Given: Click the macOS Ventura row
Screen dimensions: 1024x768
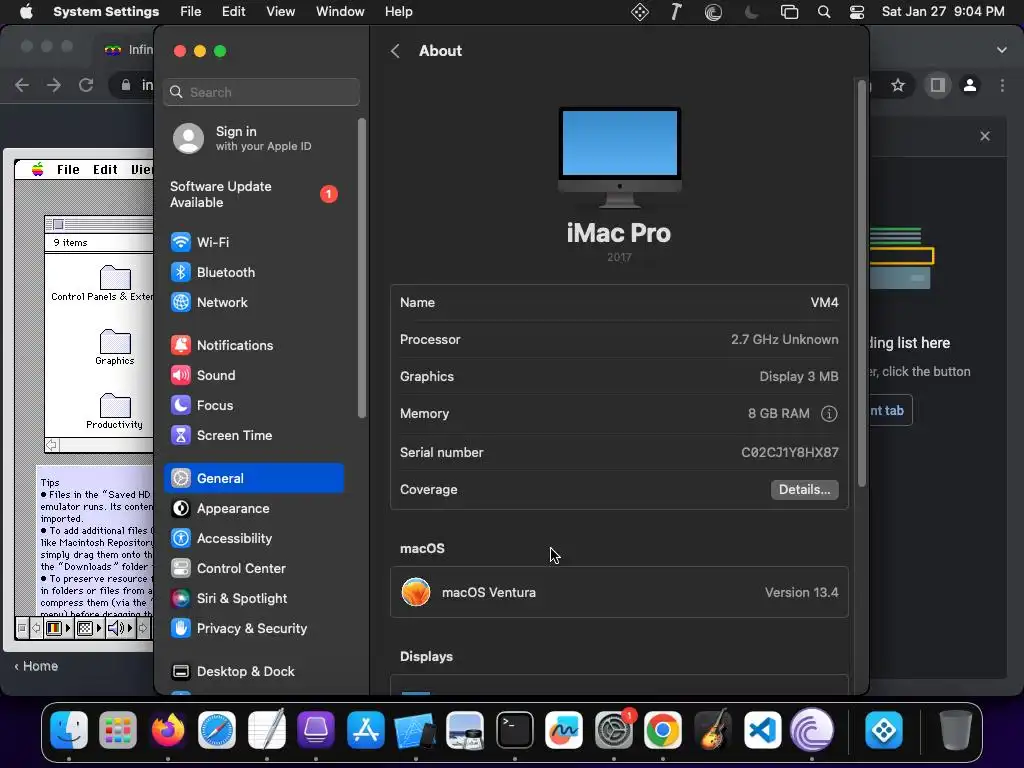Looking at the screenshot, I should pyautogui.click(x=619, y=592).
